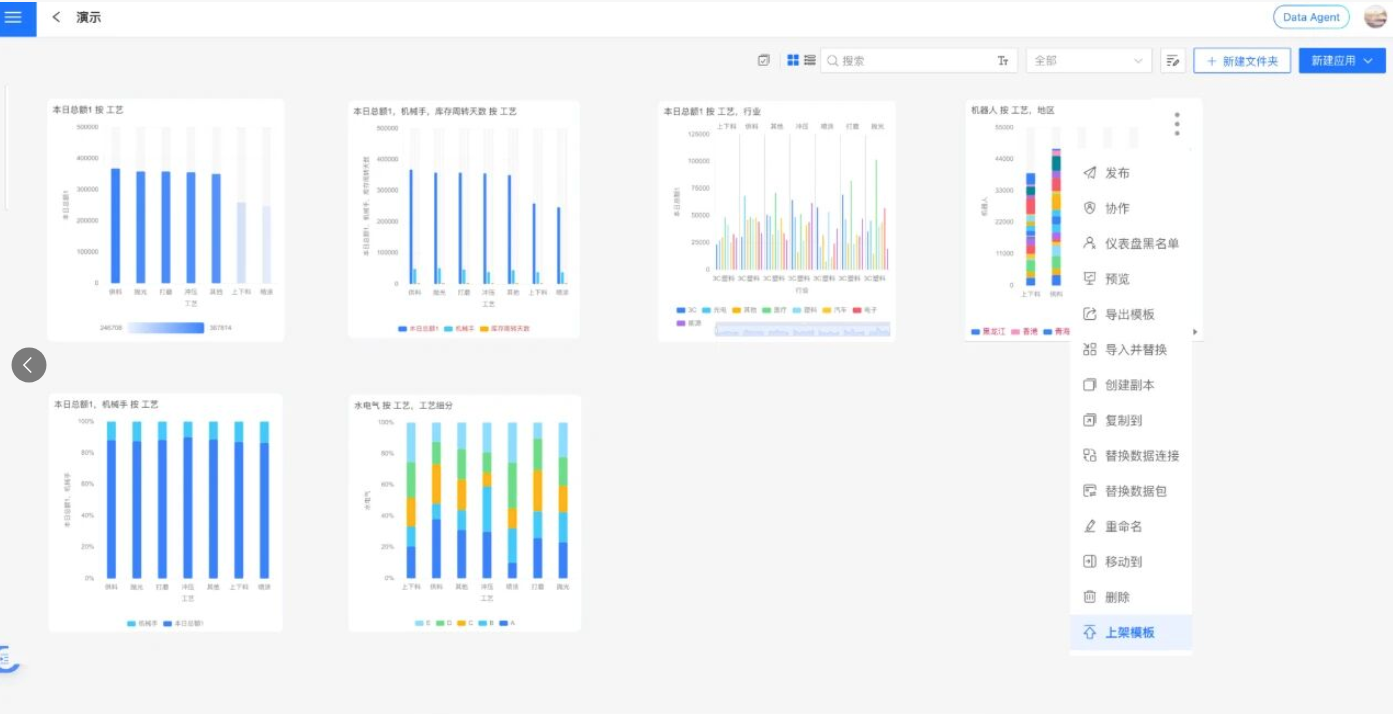Click the 删除 (Delete) trash icon
The width and height of the screenshot is (1393, 714).
pos(1089,596)
